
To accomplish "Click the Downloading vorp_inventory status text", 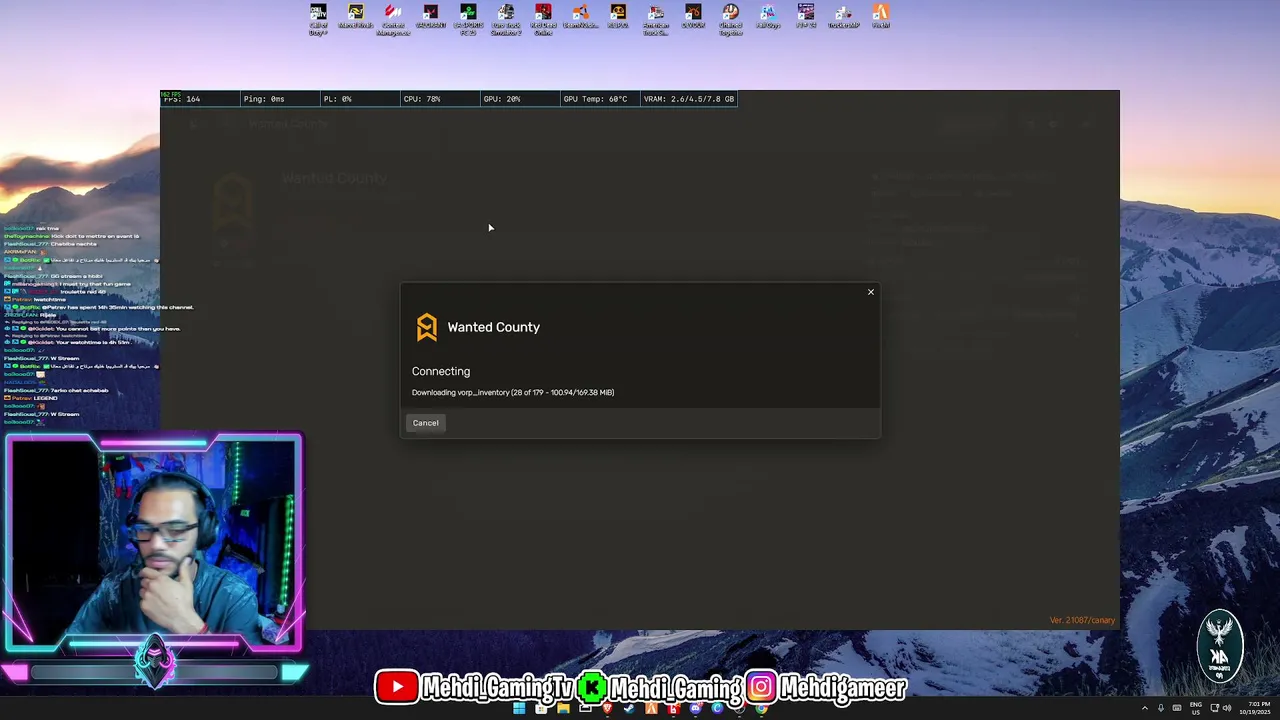I will pos(513,393).
